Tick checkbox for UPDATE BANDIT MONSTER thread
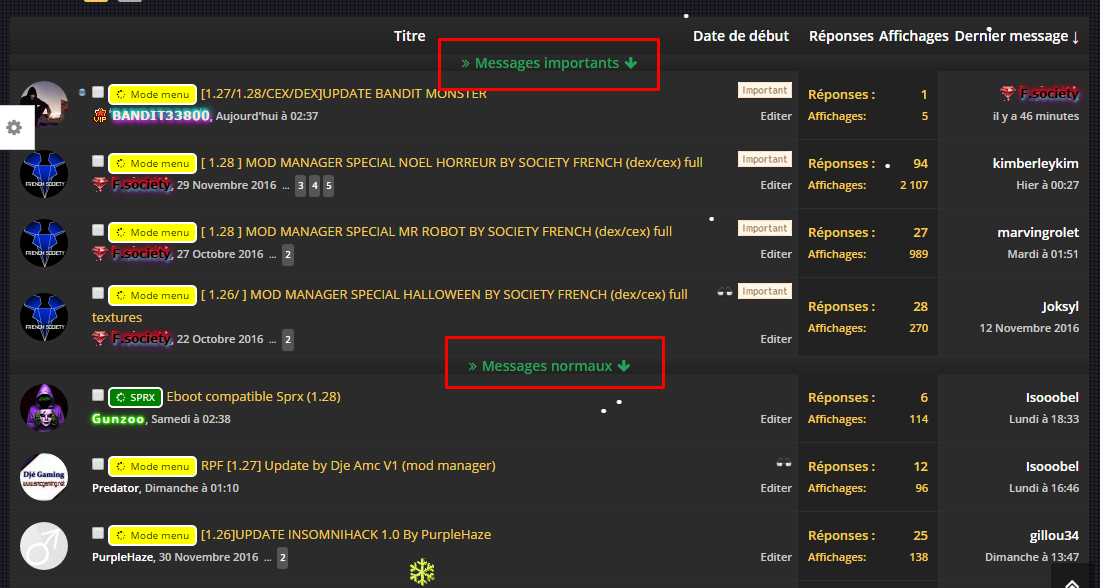Image resolution: width=1100 pixels, height=588 pixels. 98,92
